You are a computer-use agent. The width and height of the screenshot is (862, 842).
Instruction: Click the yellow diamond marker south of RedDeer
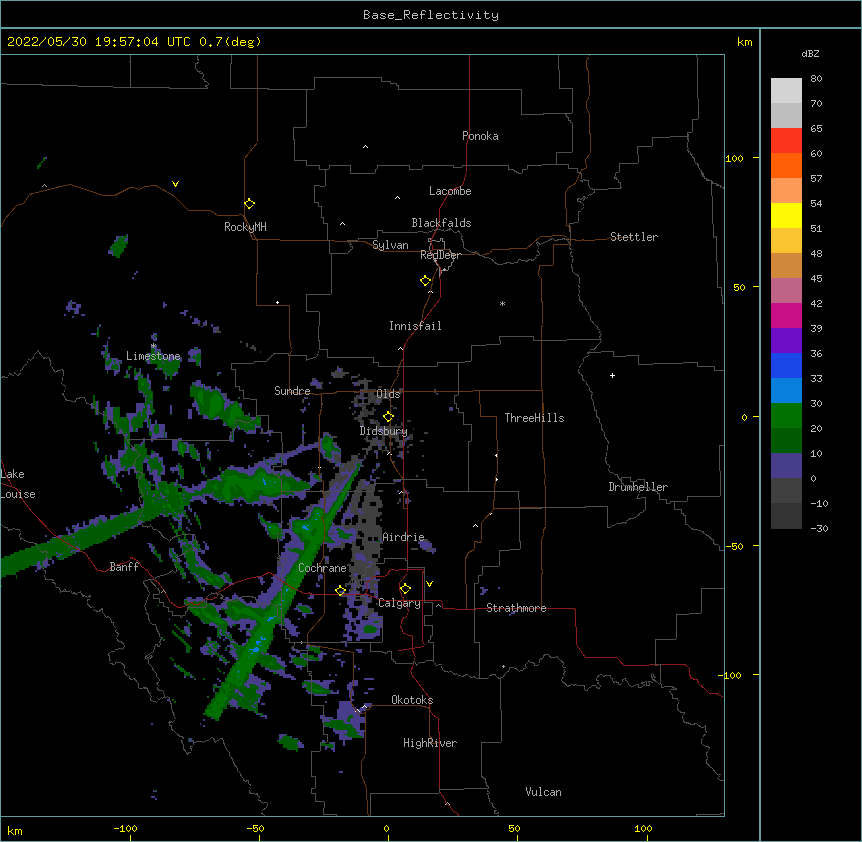[425, 281]
